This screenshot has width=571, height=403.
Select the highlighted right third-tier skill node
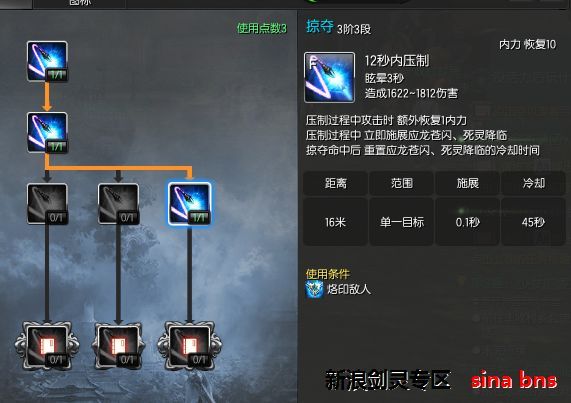189,204
